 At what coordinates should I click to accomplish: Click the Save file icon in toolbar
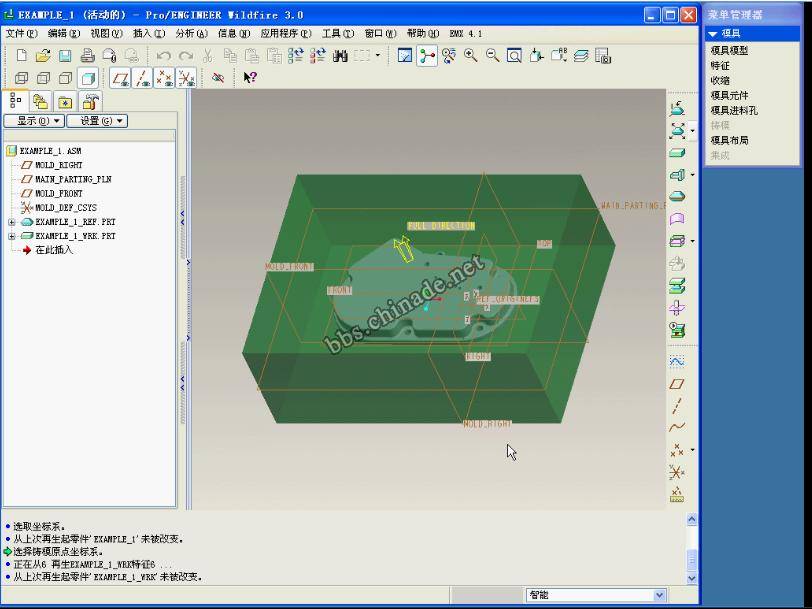coord(65,56)
